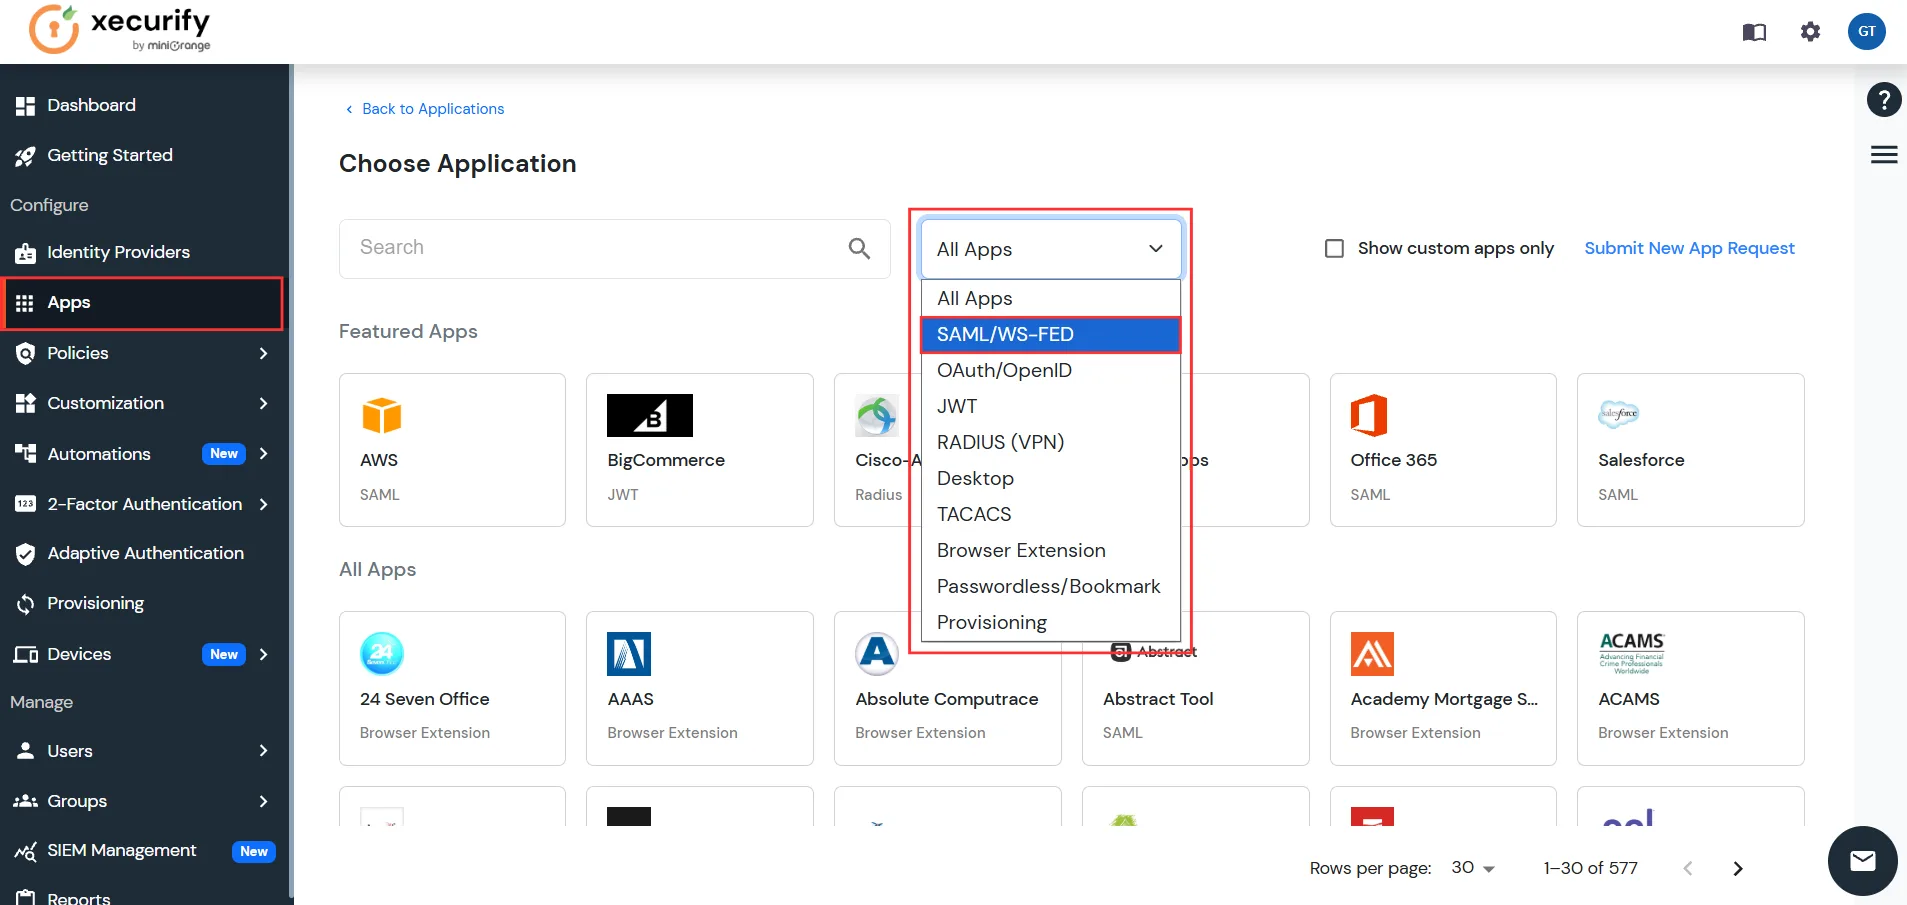The width and height of the screenshot is (1907, 905).
Task: Expand the Customization submenu chevron
Action: point(263,403)
